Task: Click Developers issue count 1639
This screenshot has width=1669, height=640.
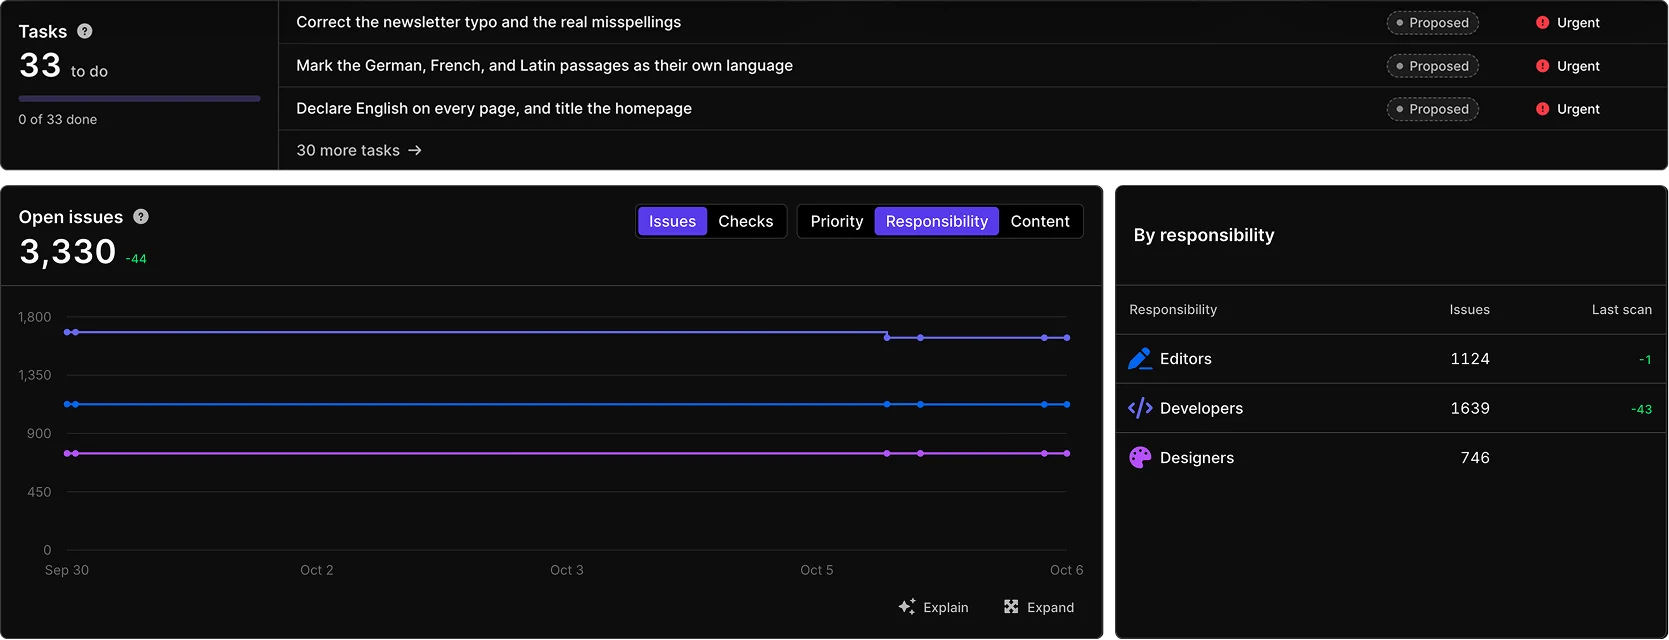Action: 1470,408
